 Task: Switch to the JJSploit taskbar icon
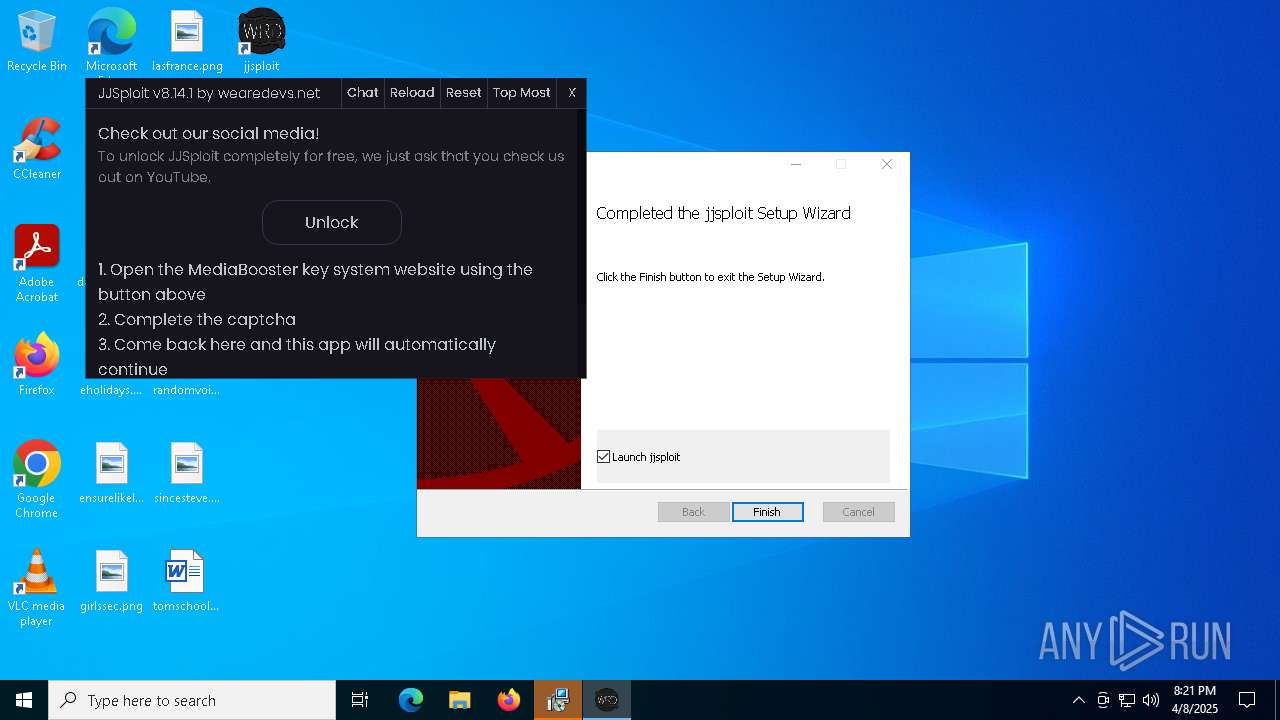(x=607, y=700)
